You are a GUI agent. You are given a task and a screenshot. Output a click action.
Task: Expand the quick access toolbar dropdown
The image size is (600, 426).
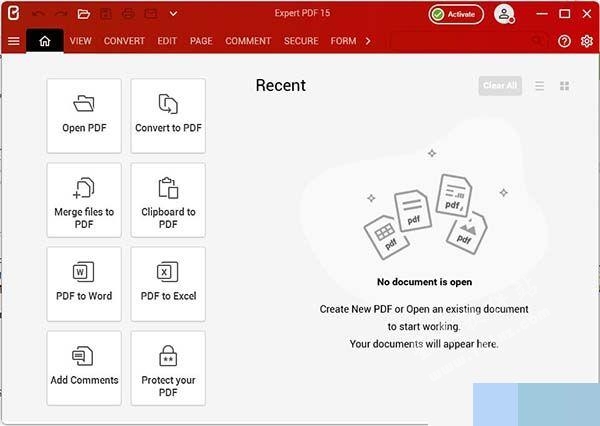pyautogui.click(x=173, y=14)
